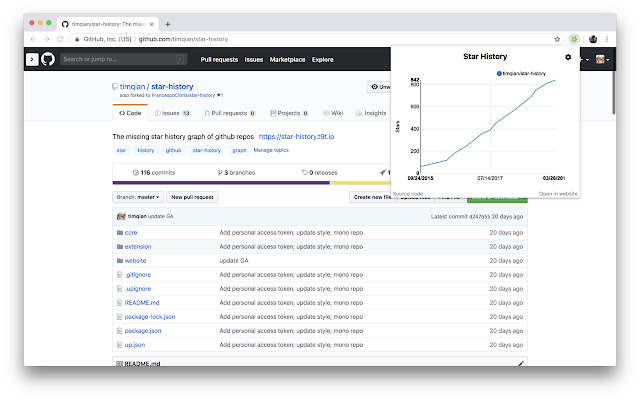The height and width of the screenshot is (400, 640).
Task: Open the Pull requests repository tab
Action: point(230,113)
